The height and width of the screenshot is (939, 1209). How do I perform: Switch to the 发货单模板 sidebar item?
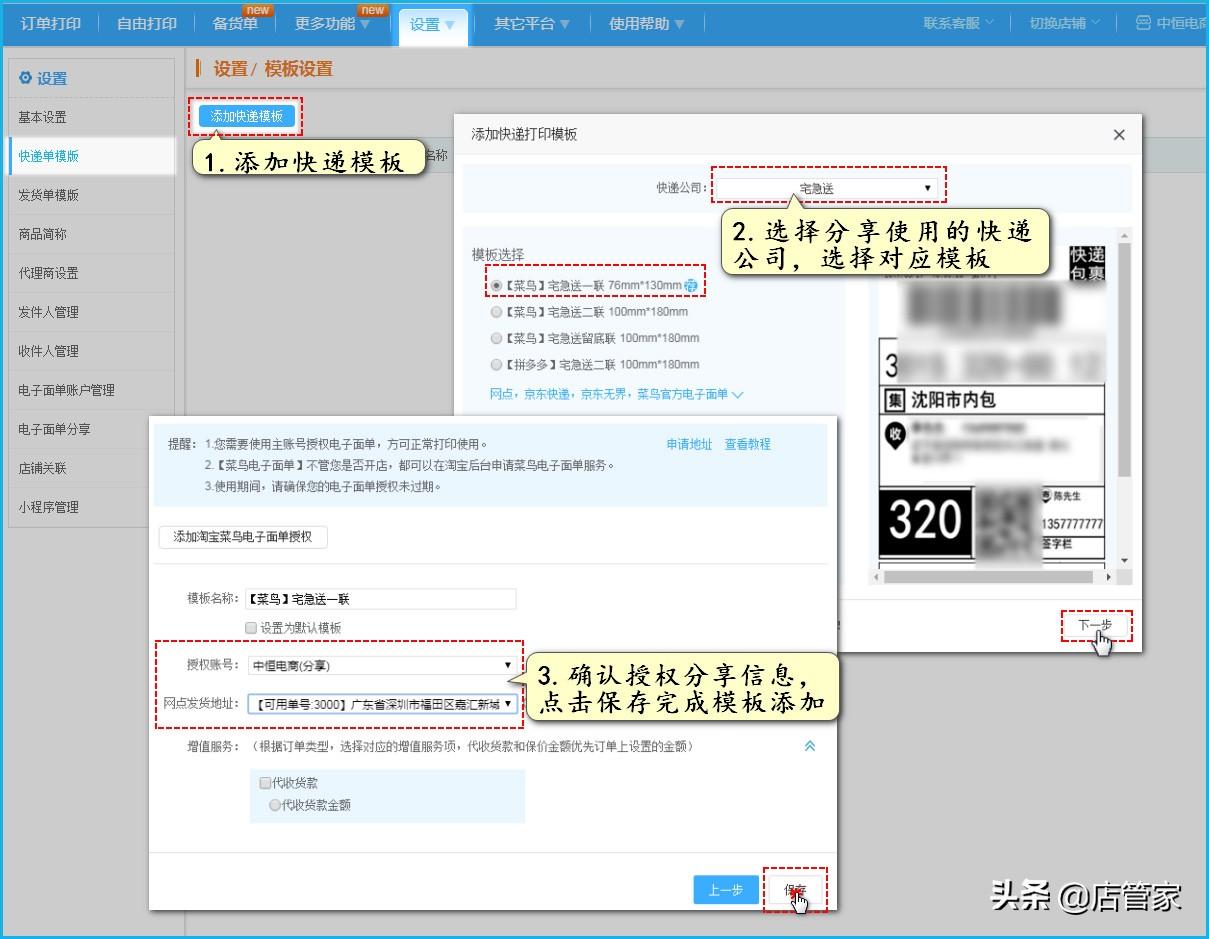coord(48,195)
